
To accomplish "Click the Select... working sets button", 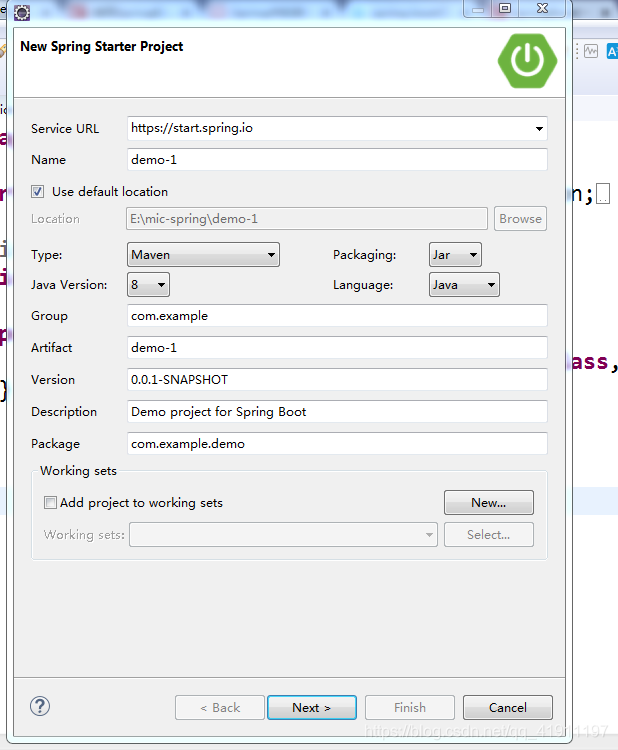I will (x=489, y=534).
